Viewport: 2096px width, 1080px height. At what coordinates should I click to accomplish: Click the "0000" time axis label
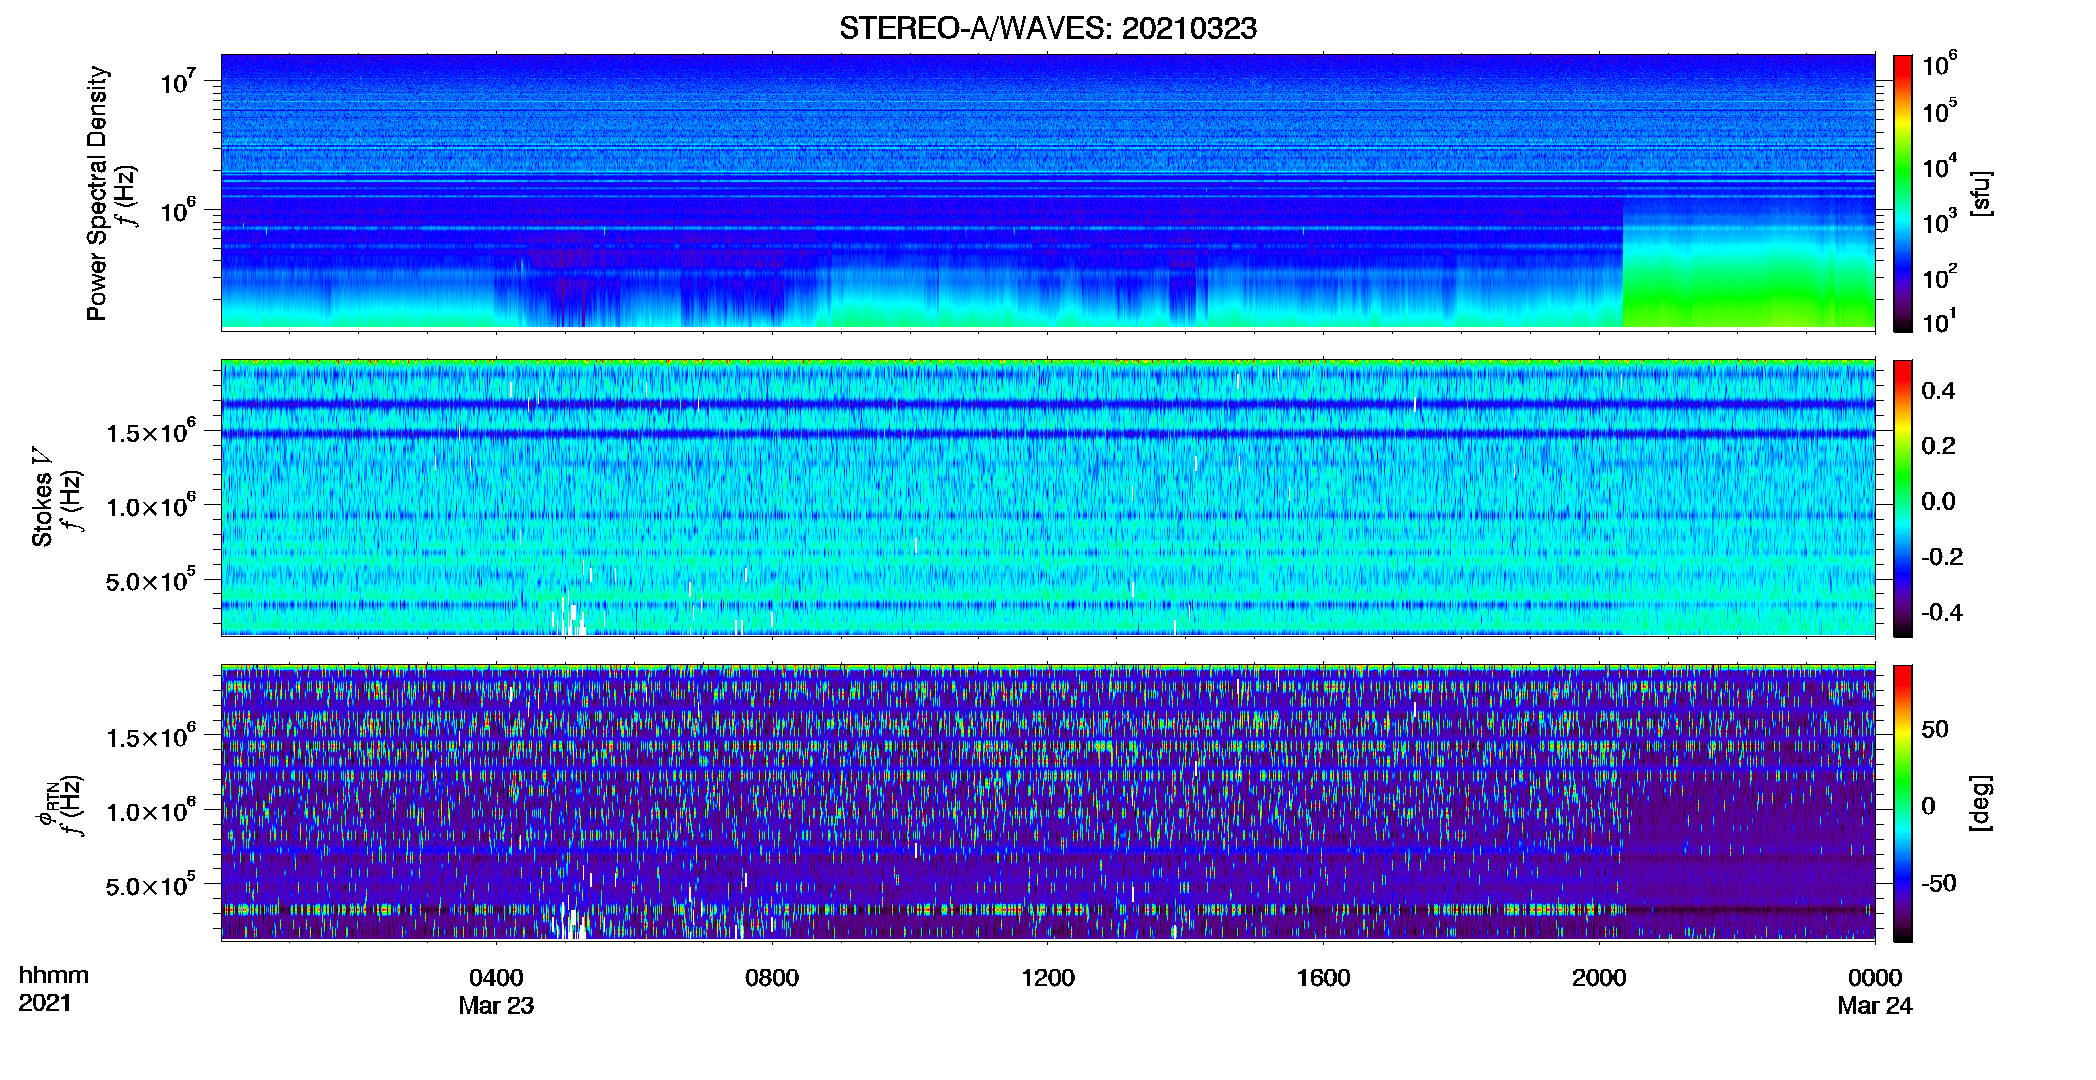[1875, 978]
